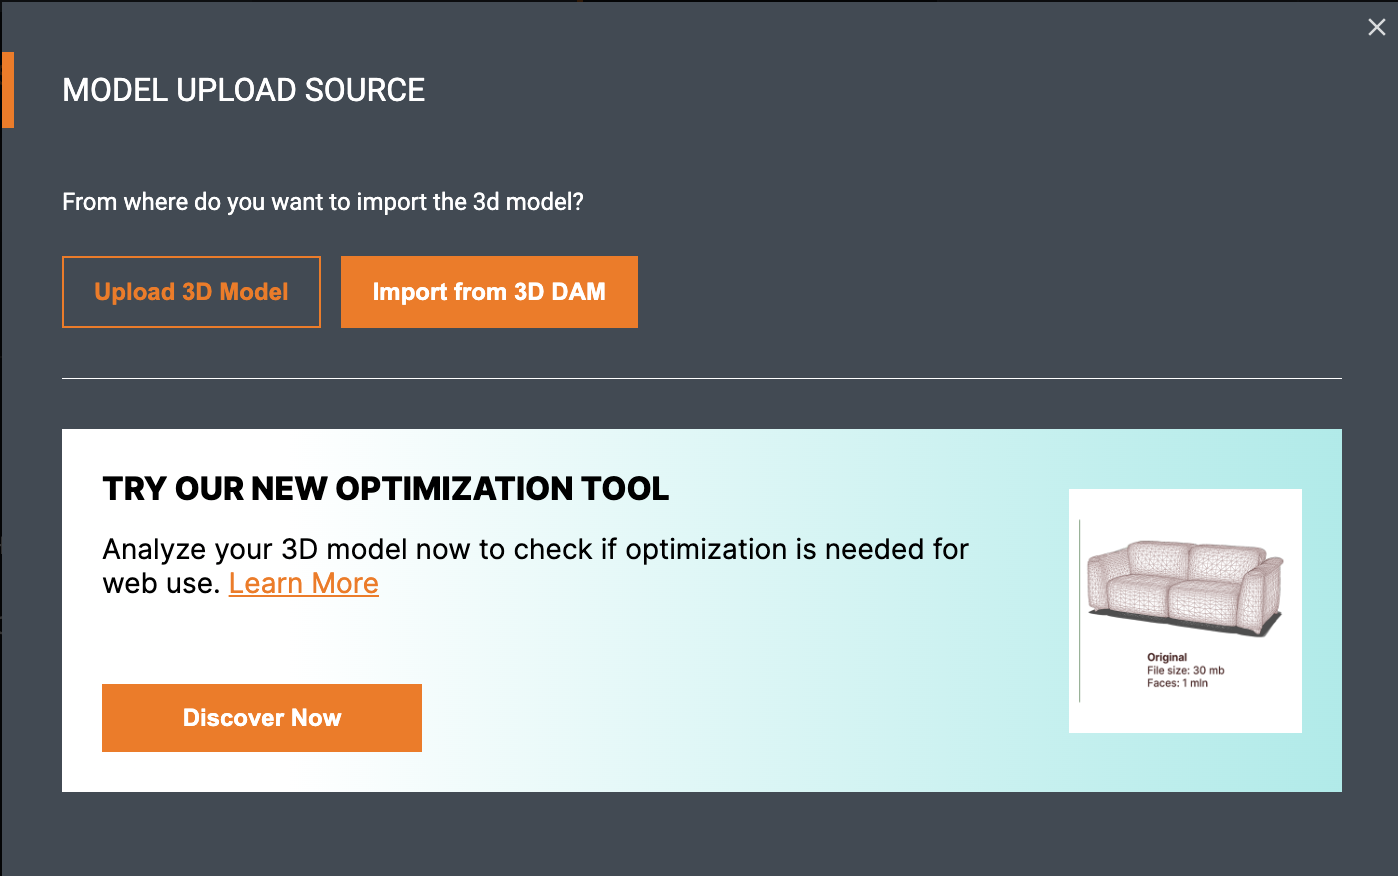The width and height of the screenshot is (1398, 876).
Task: Select the sofa wireframe preview thumbnail
Action: 1185,611
